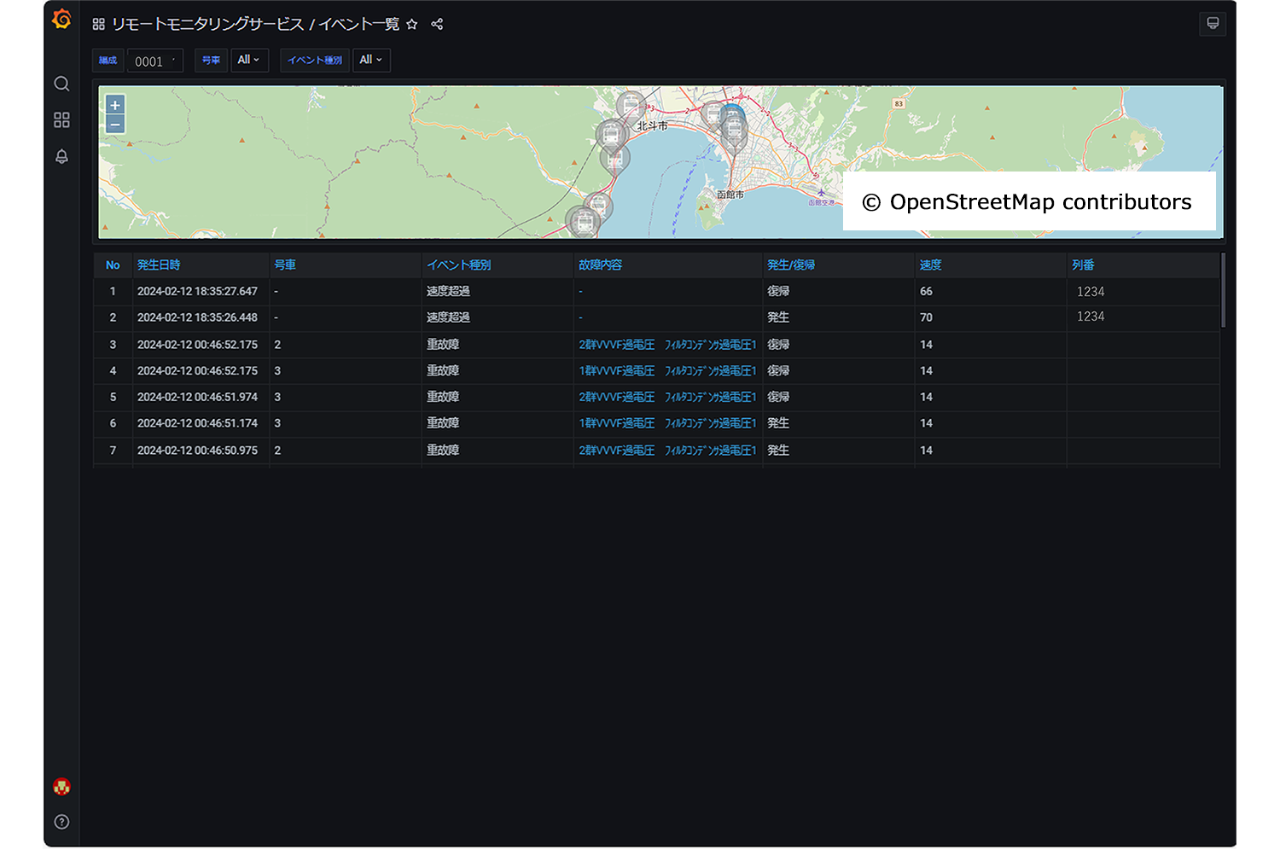Open 故障内容 link in row No 6

(x=667, y=424)
